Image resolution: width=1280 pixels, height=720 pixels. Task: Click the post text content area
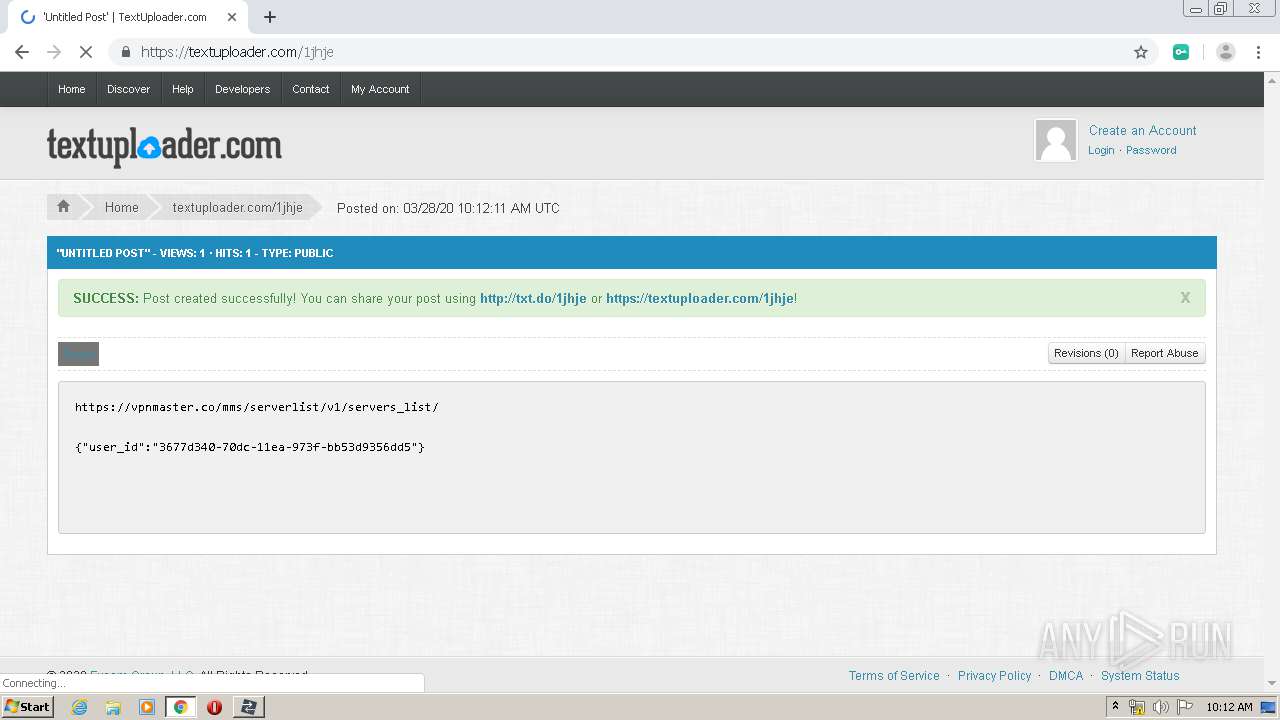632,457
